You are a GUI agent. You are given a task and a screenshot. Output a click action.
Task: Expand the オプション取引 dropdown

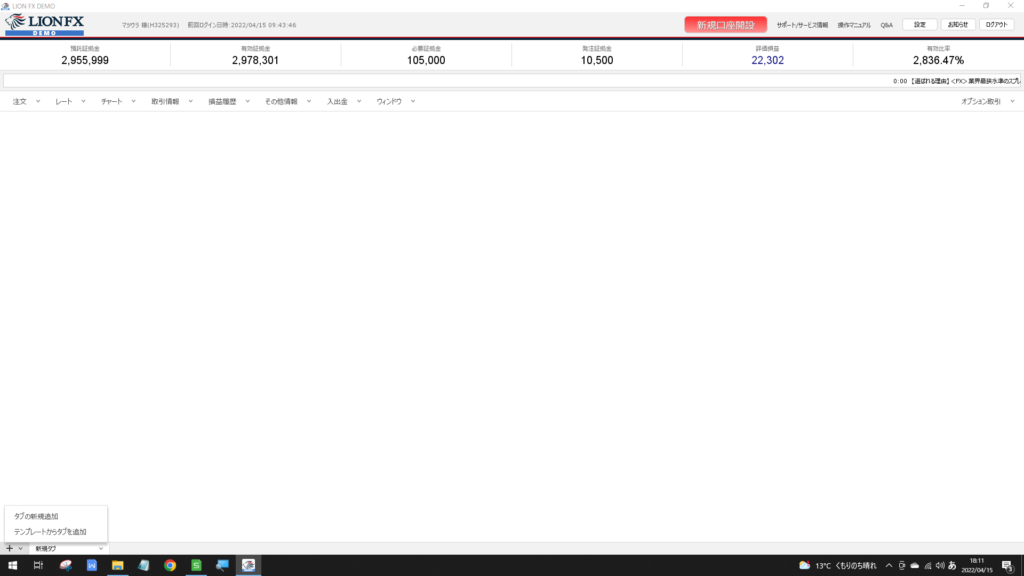(x=1012, y=102)
